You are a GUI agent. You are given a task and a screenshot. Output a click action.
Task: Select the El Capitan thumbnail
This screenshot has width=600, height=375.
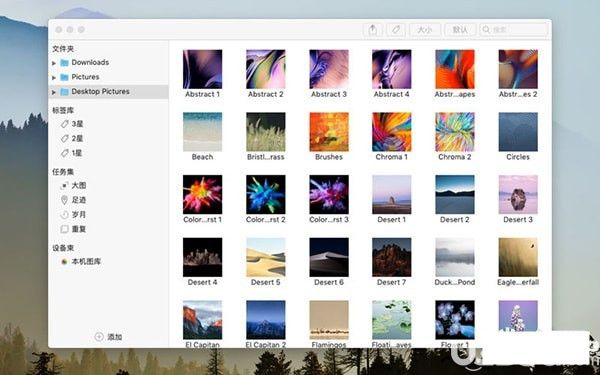202,320
